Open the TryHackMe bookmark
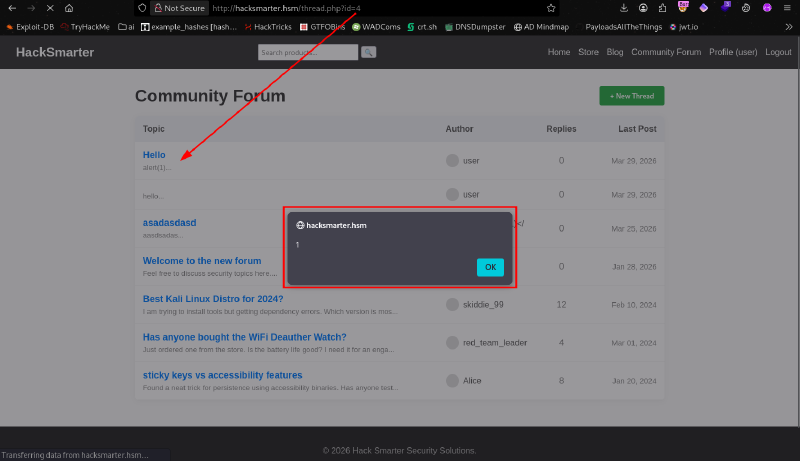 85,27
